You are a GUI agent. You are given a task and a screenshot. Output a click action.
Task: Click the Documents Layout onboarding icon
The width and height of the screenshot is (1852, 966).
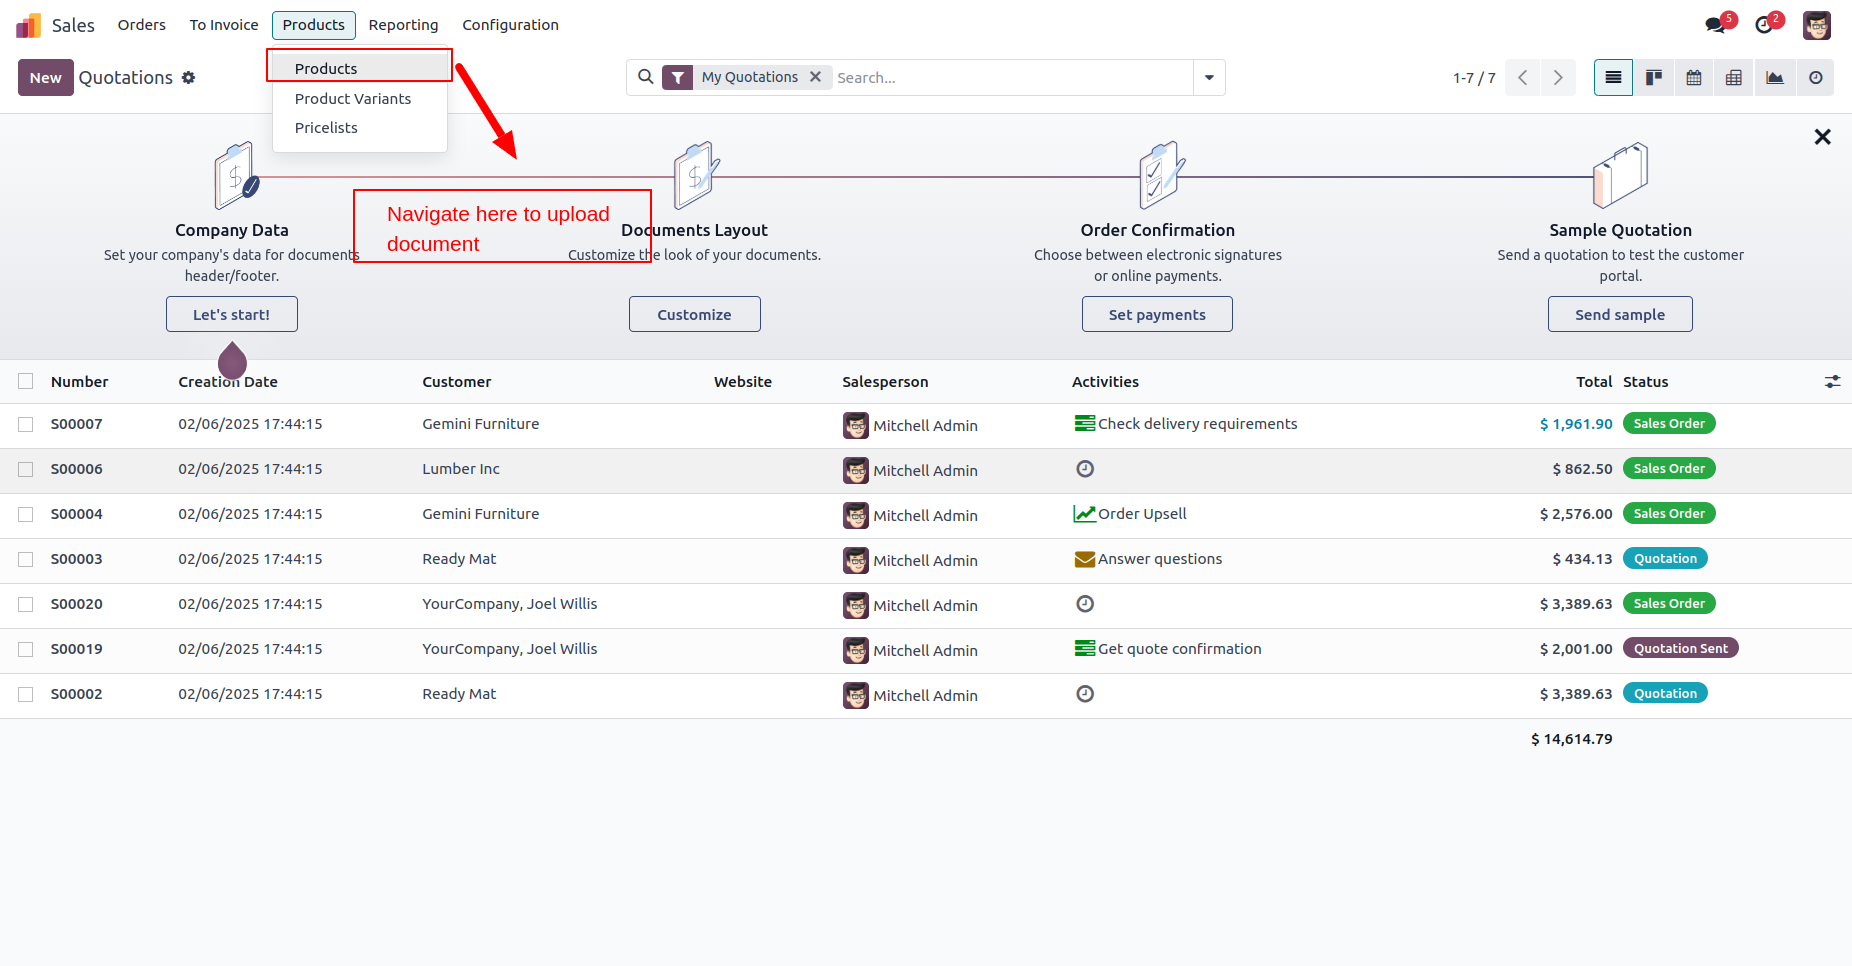click(695, 175)
